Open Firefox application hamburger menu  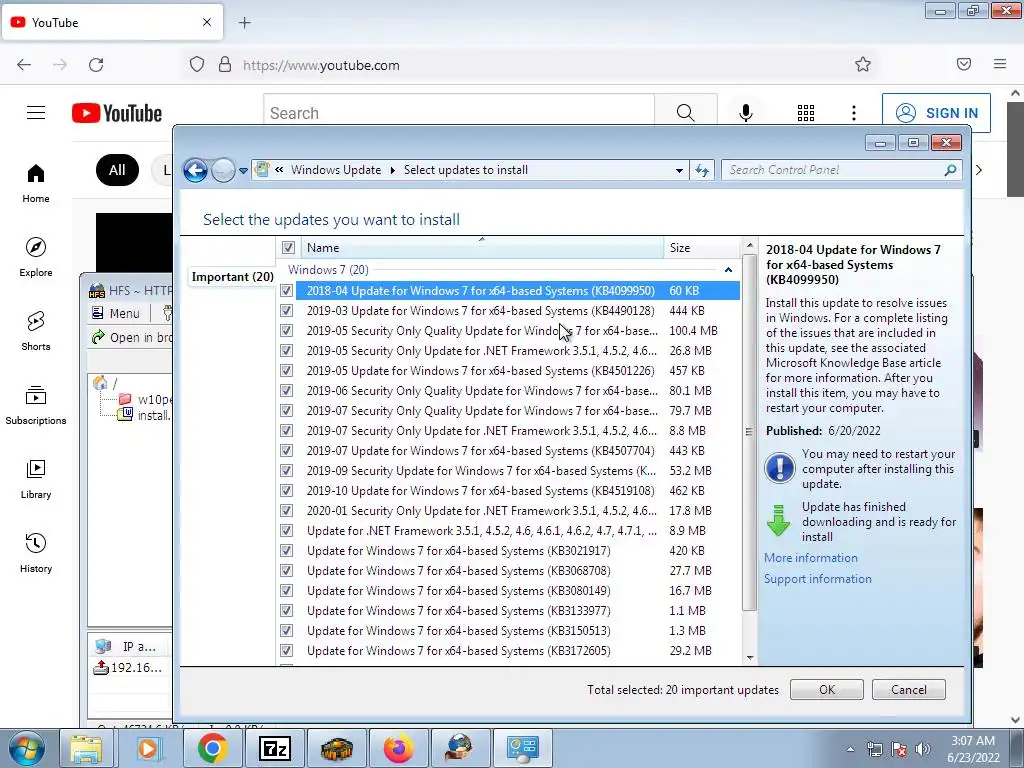tap(1000, 64)
